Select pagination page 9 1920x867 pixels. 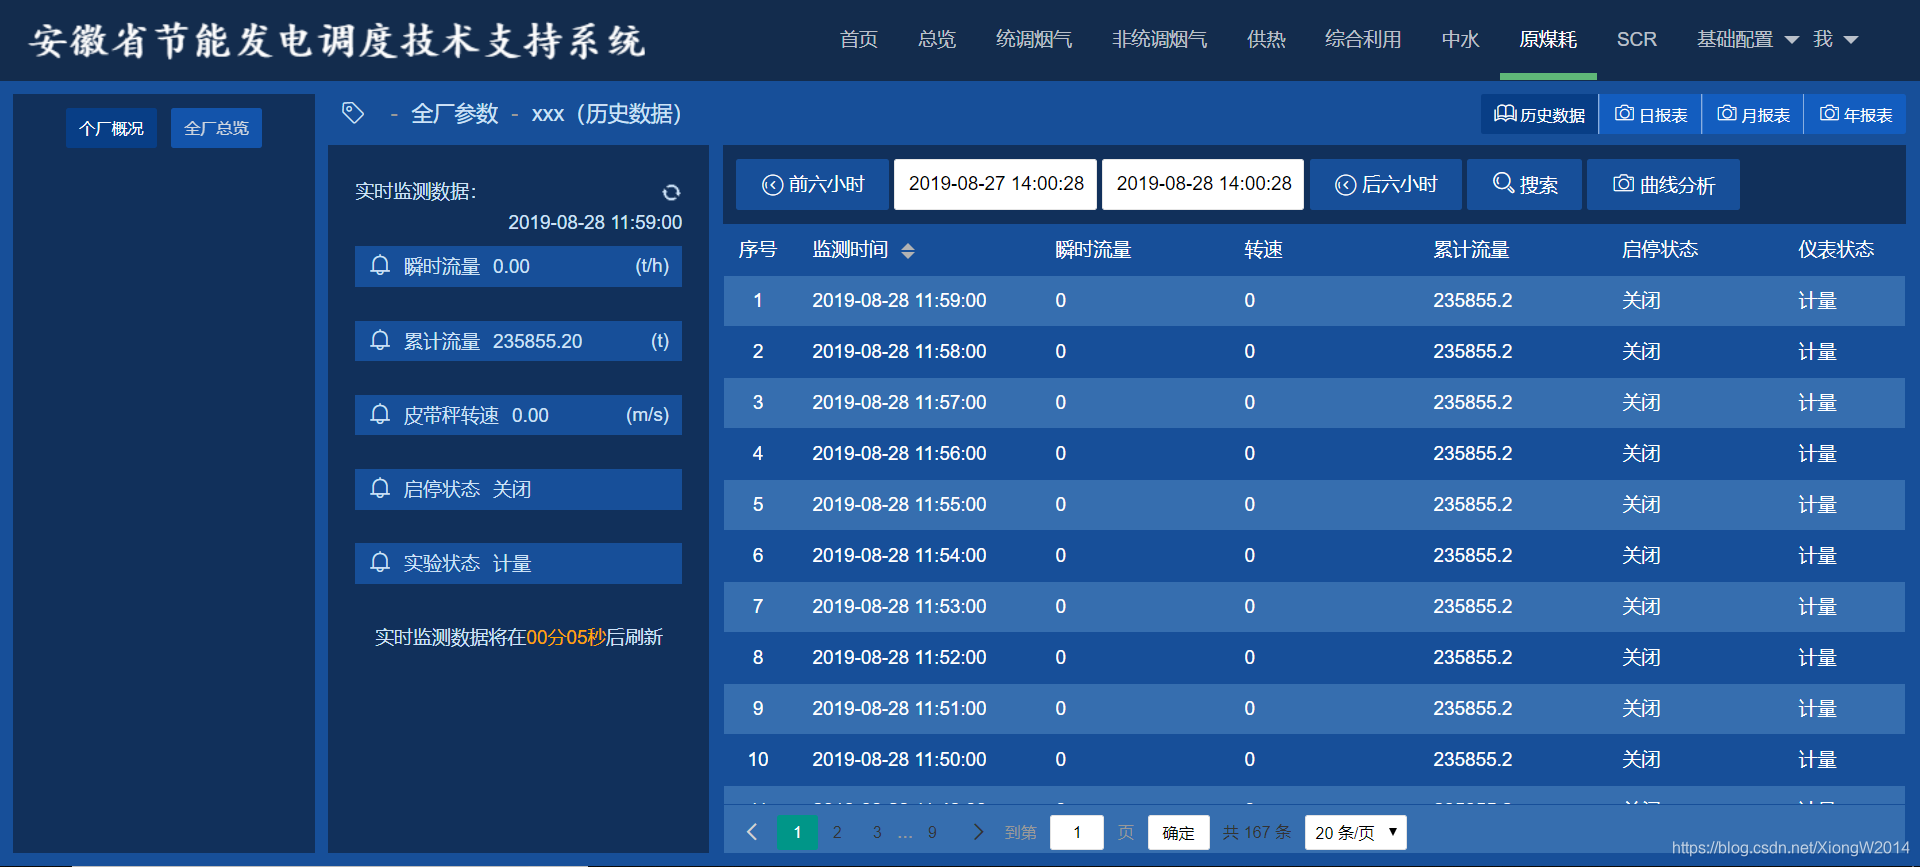point(932,832)
